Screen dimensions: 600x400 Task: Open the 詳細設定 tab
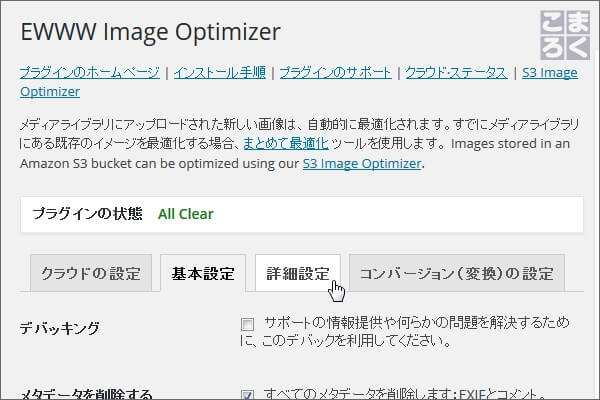(x=298, y=273)
